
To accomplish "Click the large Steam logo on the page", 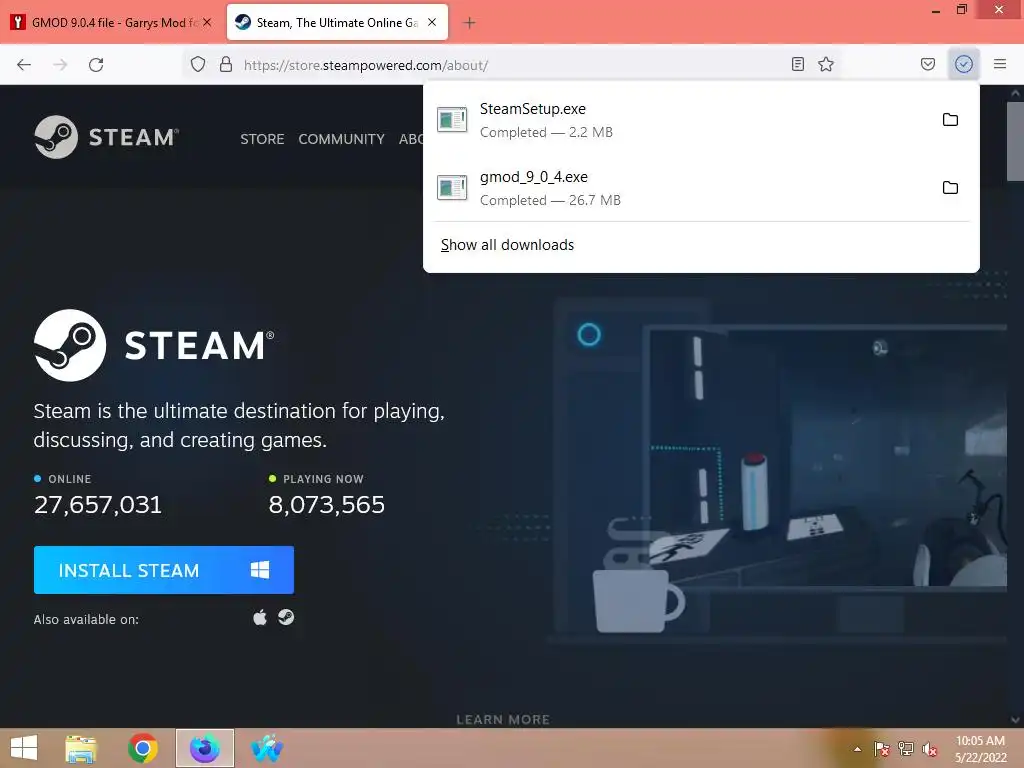I will pos(154,345).
